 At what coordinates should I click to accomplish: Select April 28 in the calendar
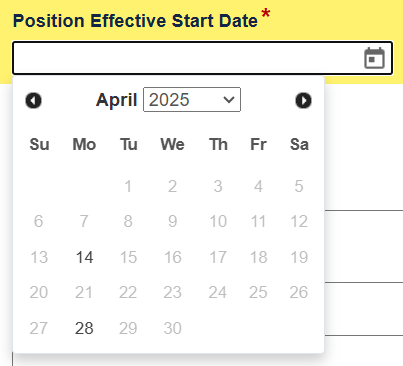[x=84, y=328]
